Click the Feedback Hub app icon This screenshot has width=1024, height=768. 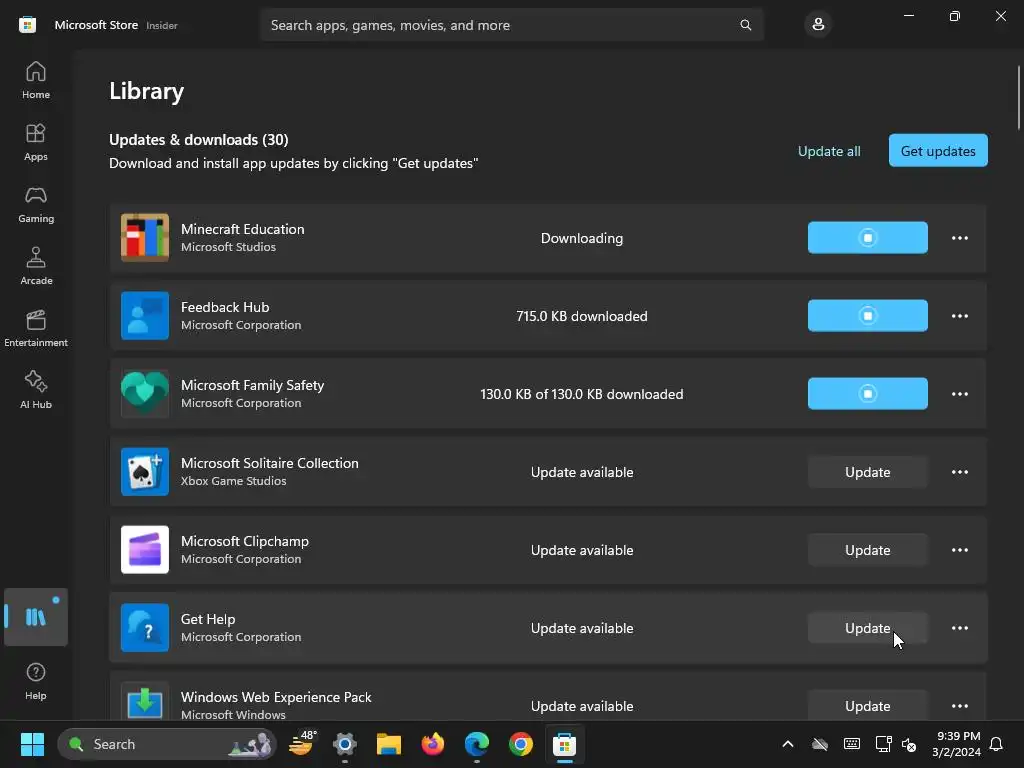click(x=145, y=315)
